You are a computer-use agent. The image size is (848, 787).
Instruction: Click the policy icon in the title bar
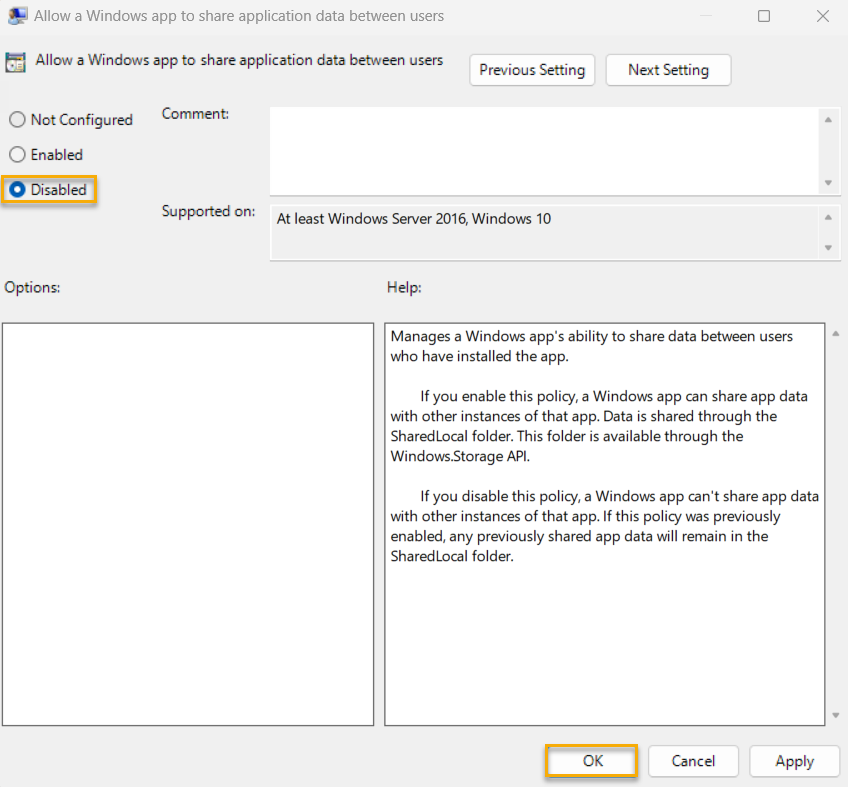[16, 15]
